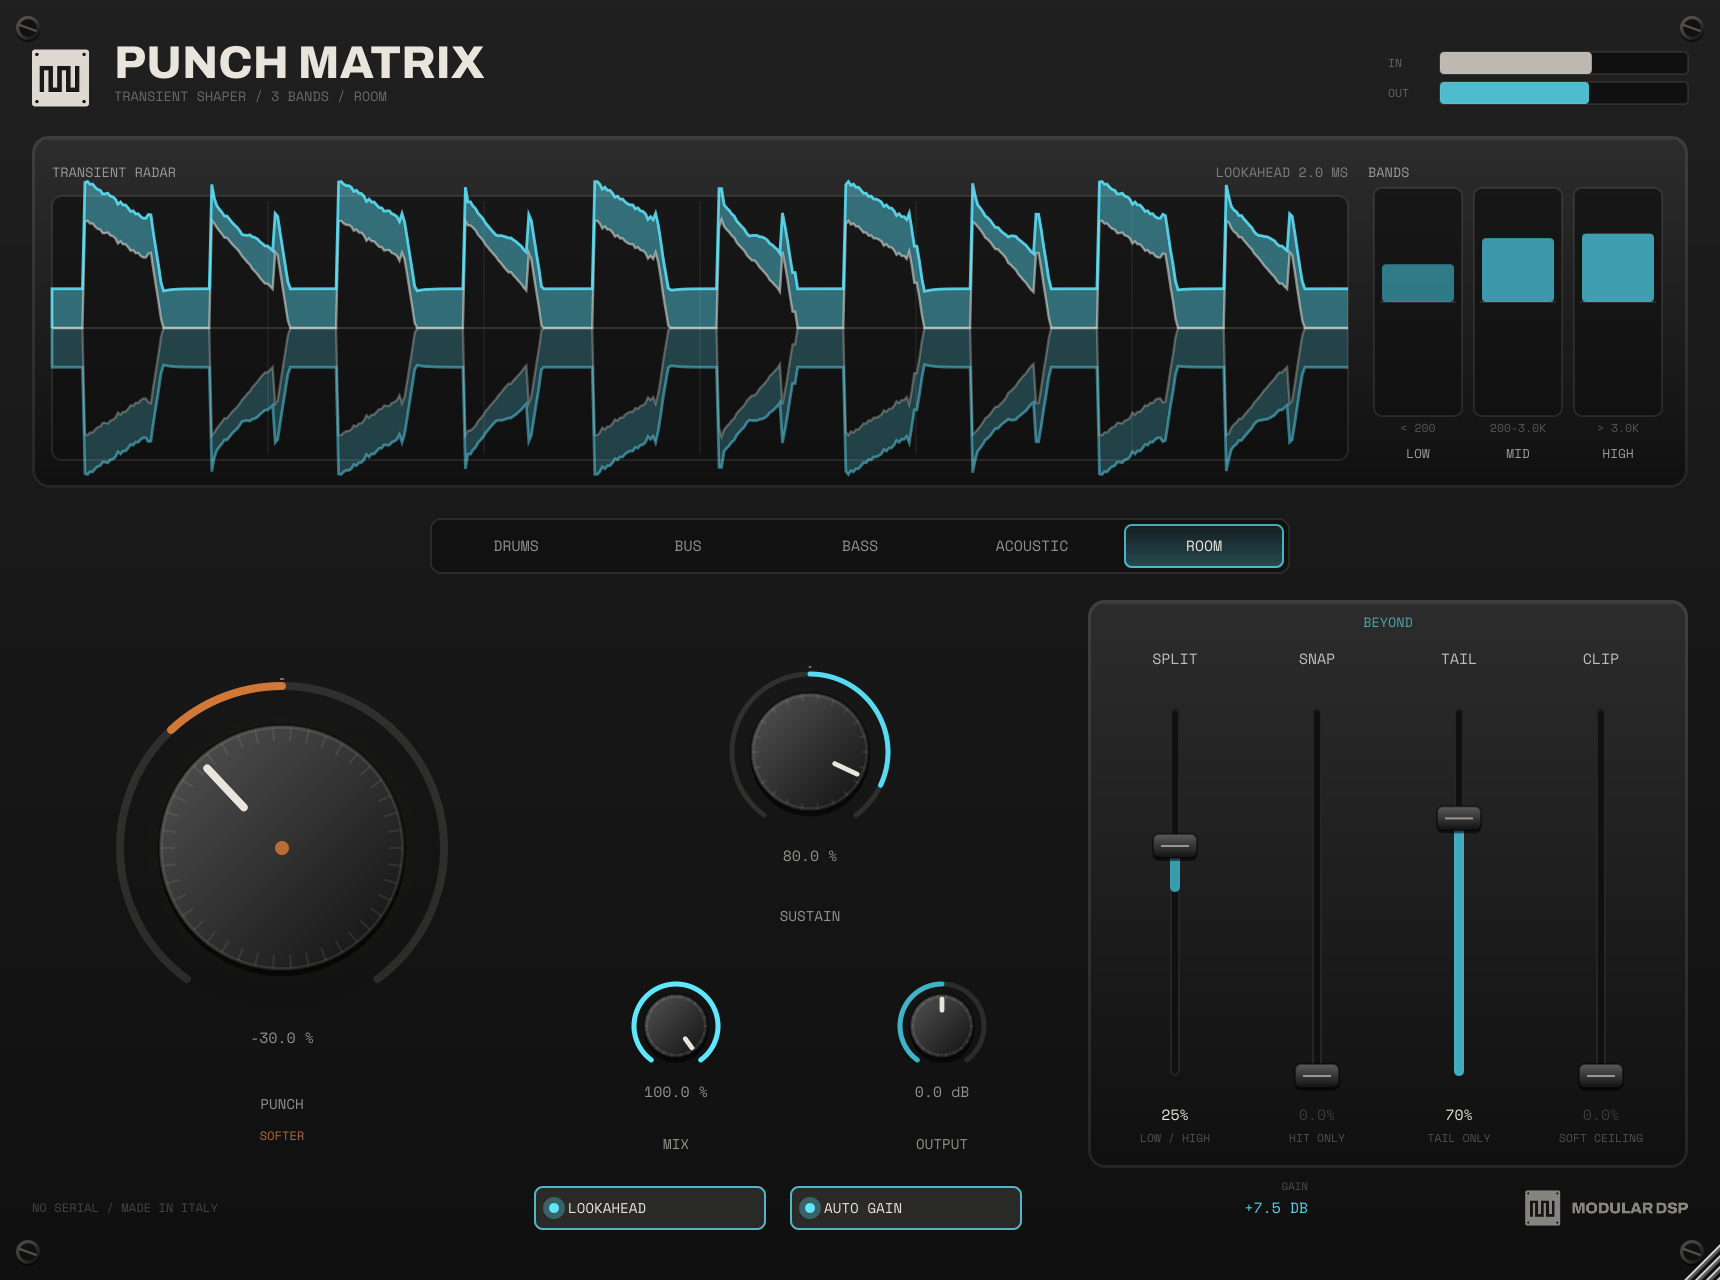Click the Punch Matrix logo icon
1720x1280 pixels.
pos(60,78)
